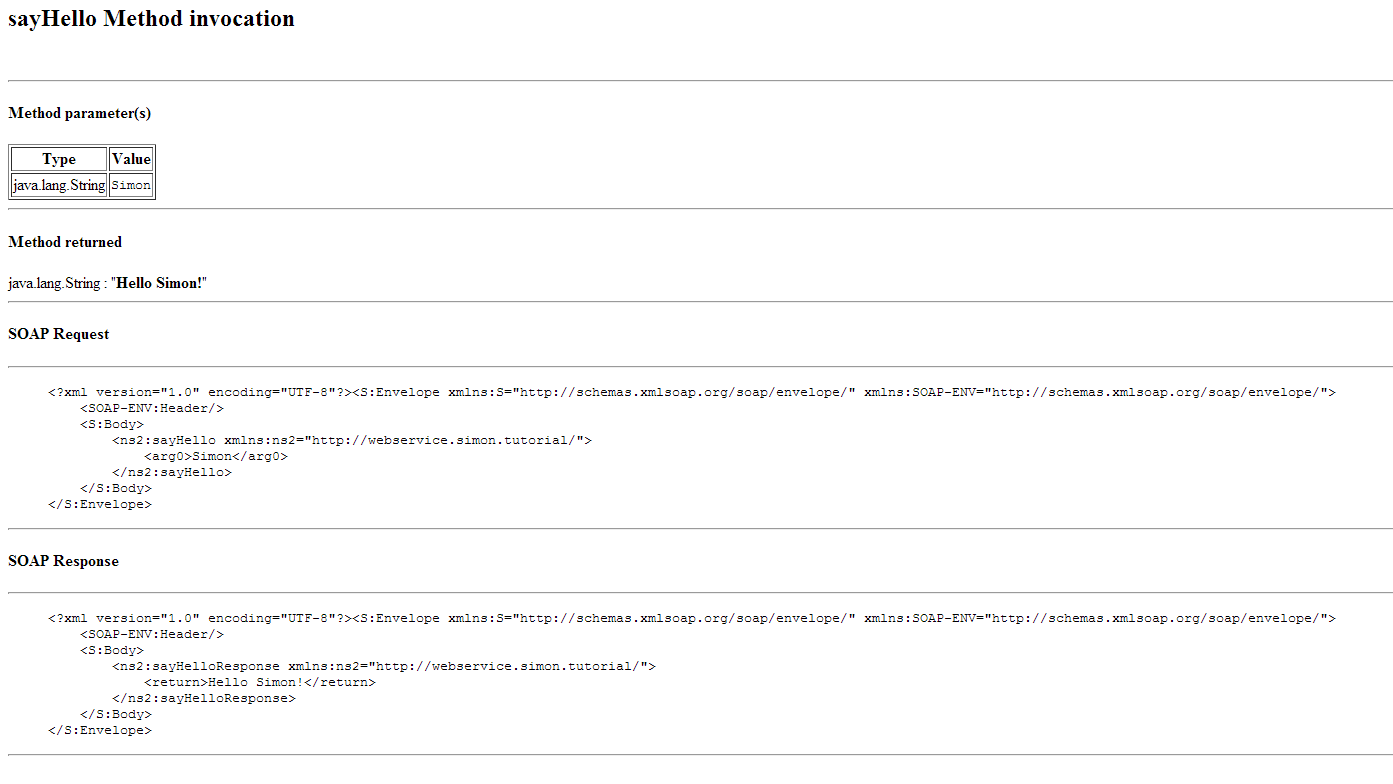Screen dimensions: 1393x784
Task: Click the Simon value cell in table
Action: point(131,185)
